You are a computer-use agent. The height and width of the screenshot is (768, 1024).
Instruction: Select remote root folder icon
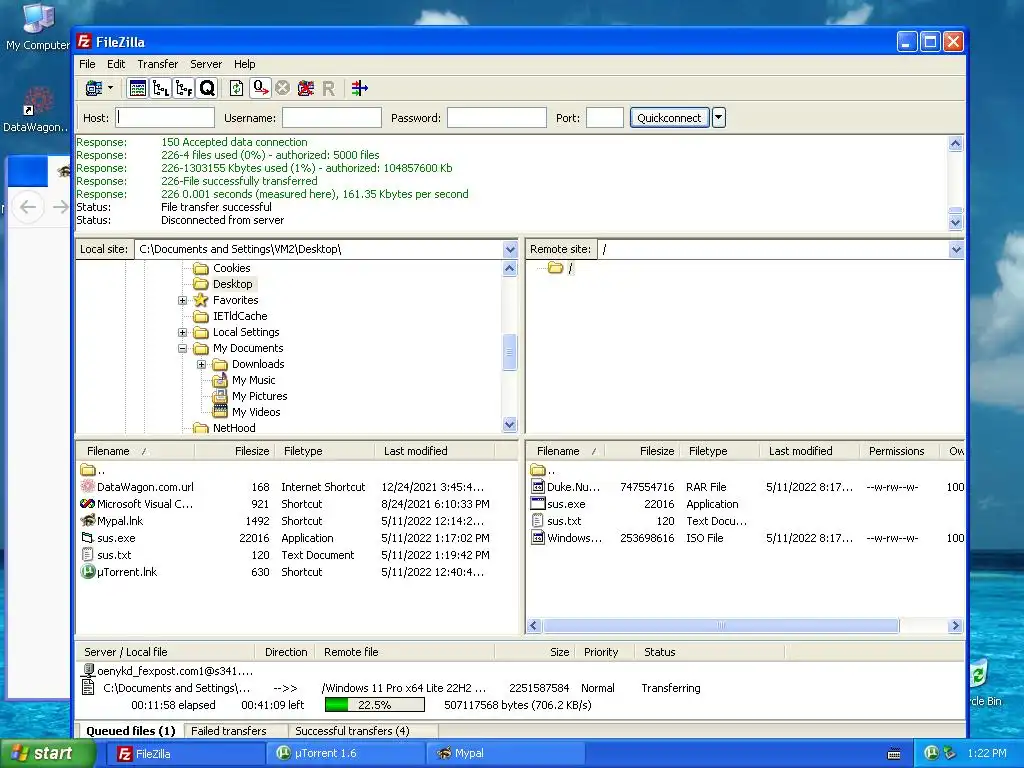coord(555,268)
